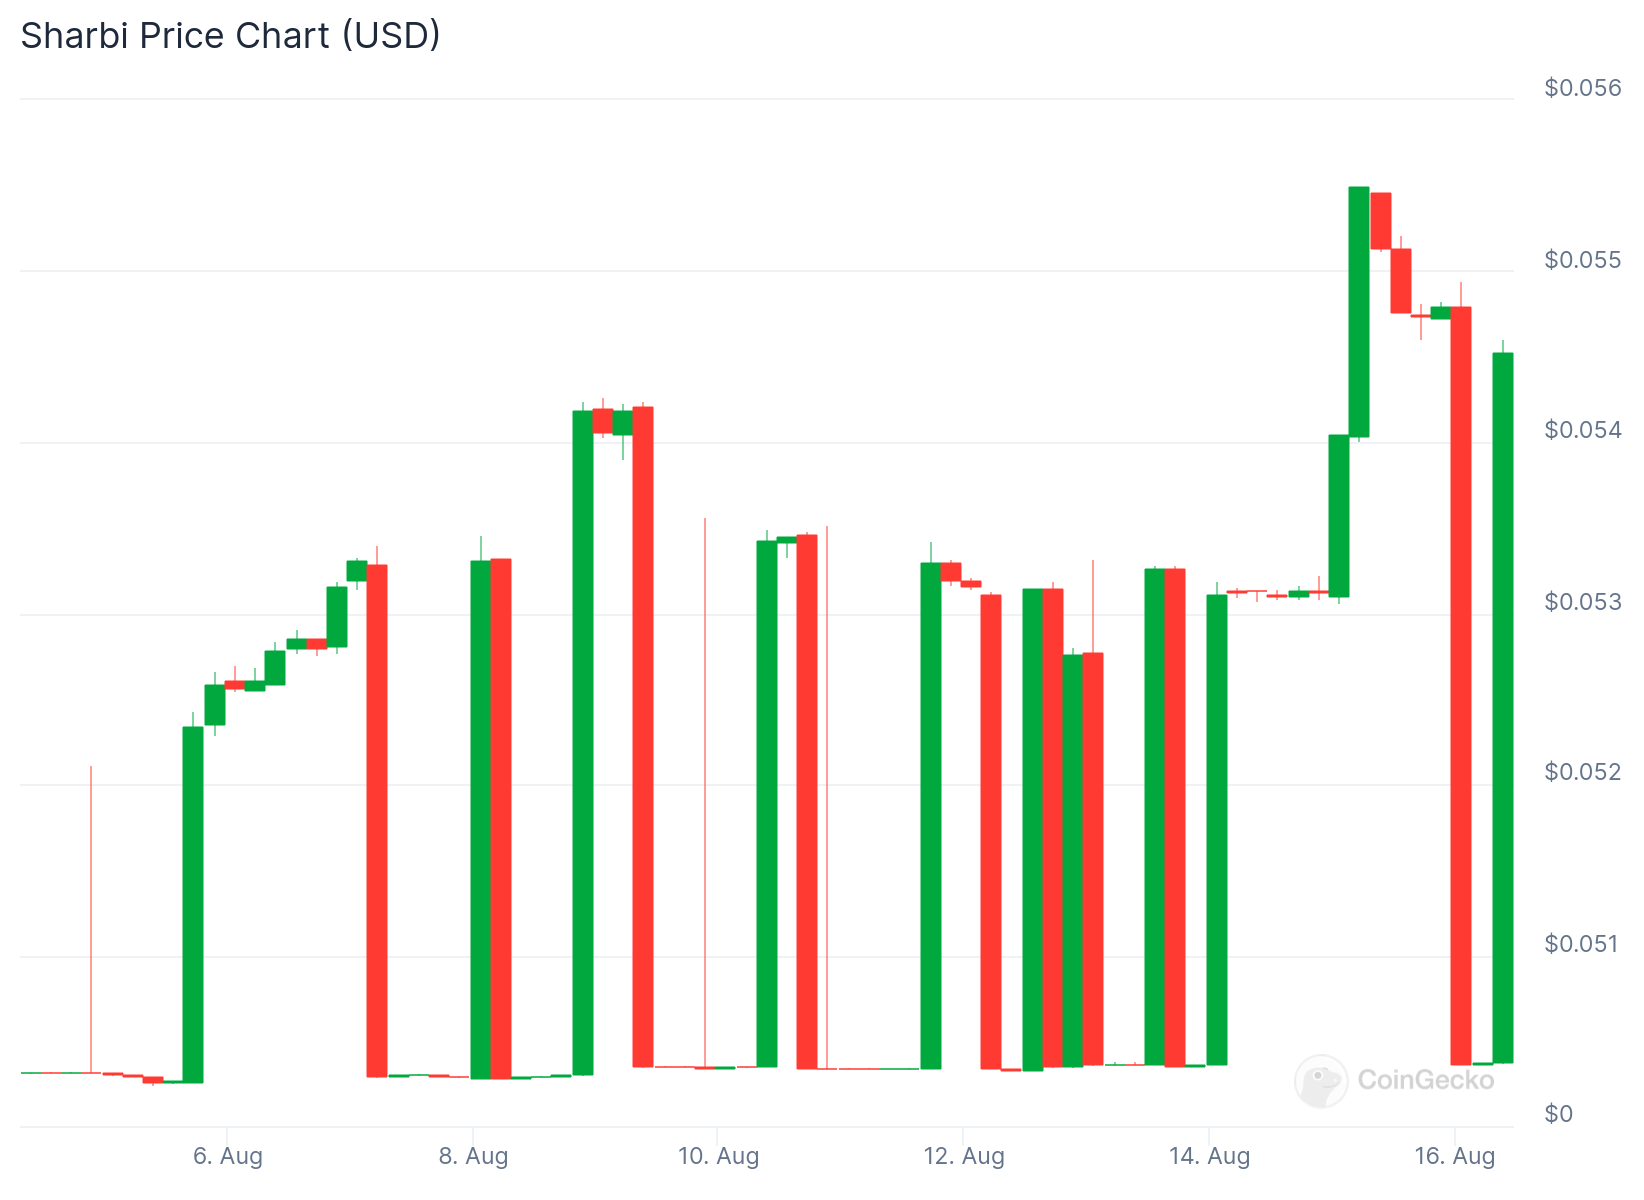This screenshot has height=1200, width=1644.
Task: Select the tall red candle above 16. Aug
Action: pos(1461,685)
